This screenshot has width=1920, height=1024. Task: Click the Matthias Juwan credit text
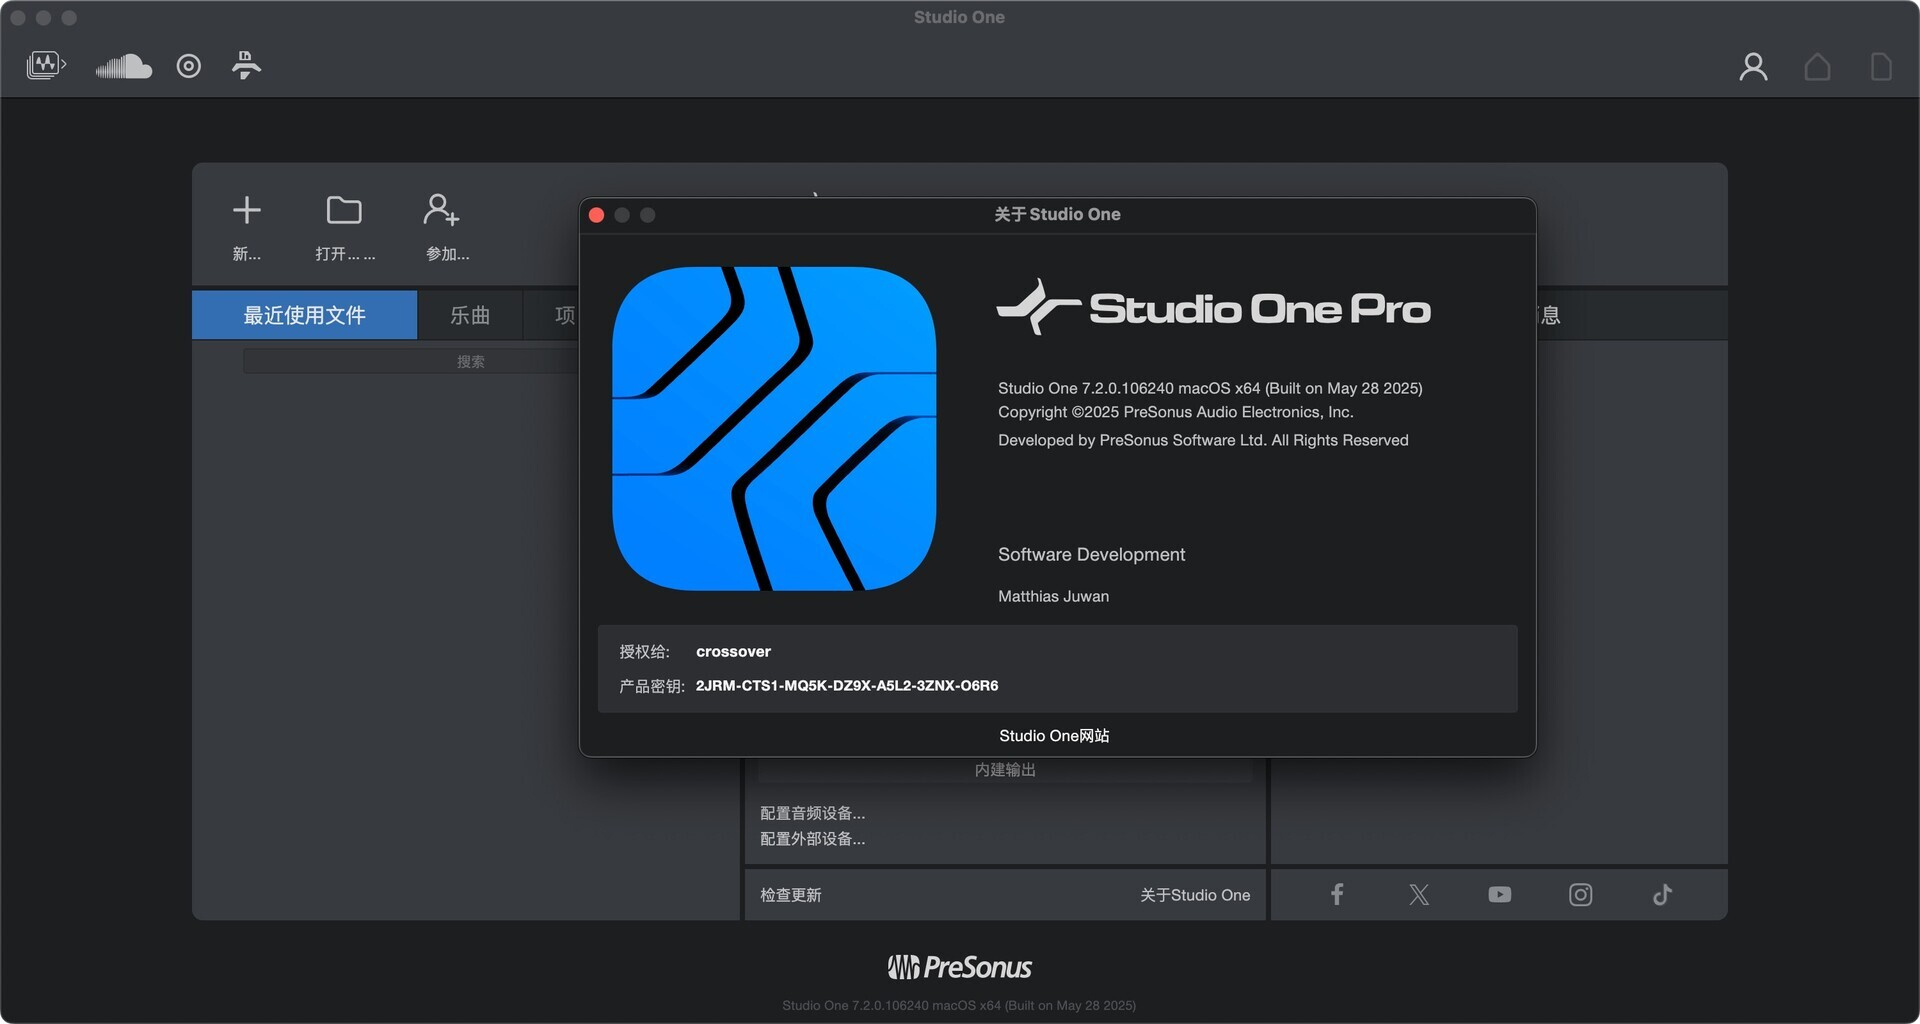(1053, 596)
